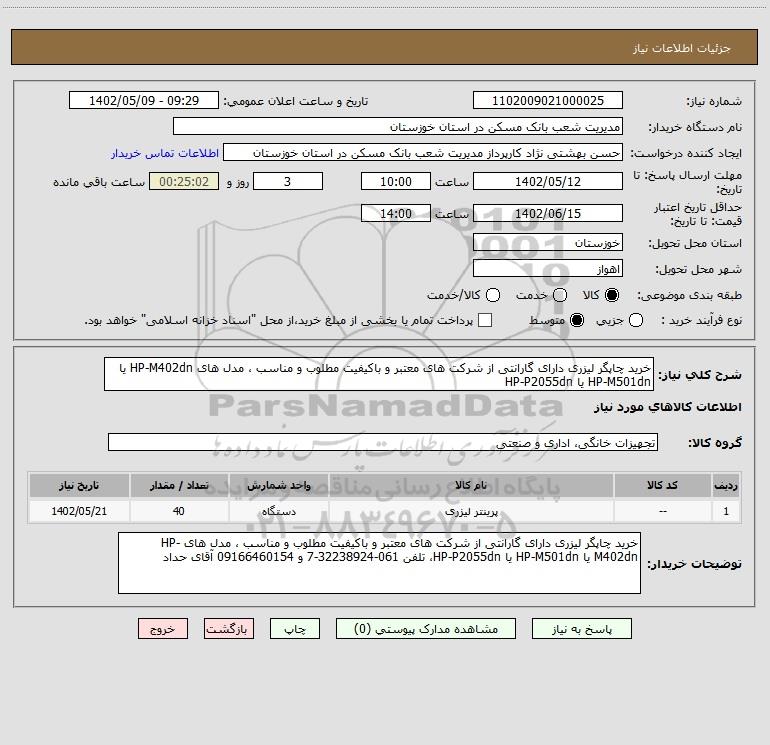Click the price validity date 1402/06/15

548,213
